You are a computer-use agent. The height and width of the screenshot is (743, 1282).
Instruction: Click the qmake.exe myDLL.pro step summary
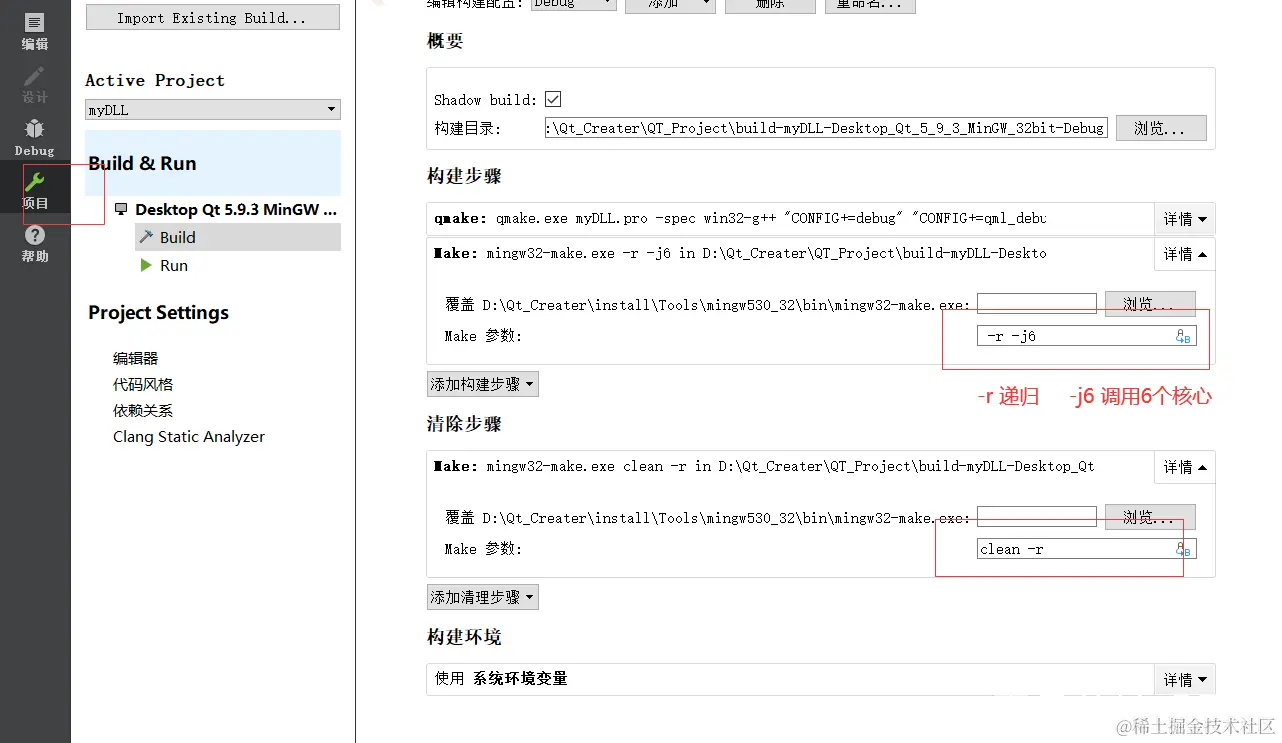coord(740,218)
